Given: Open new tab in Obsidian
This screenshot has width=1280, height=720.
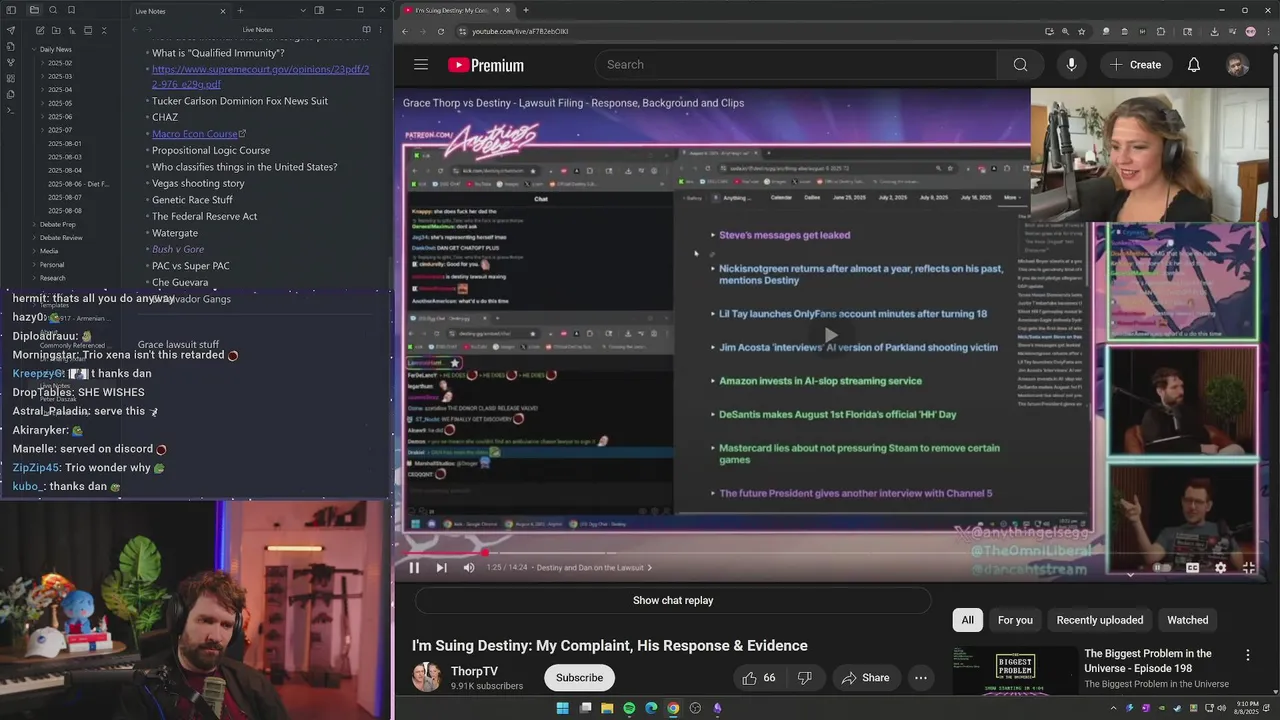Looking at the screenshot, I should click(240, 10).
